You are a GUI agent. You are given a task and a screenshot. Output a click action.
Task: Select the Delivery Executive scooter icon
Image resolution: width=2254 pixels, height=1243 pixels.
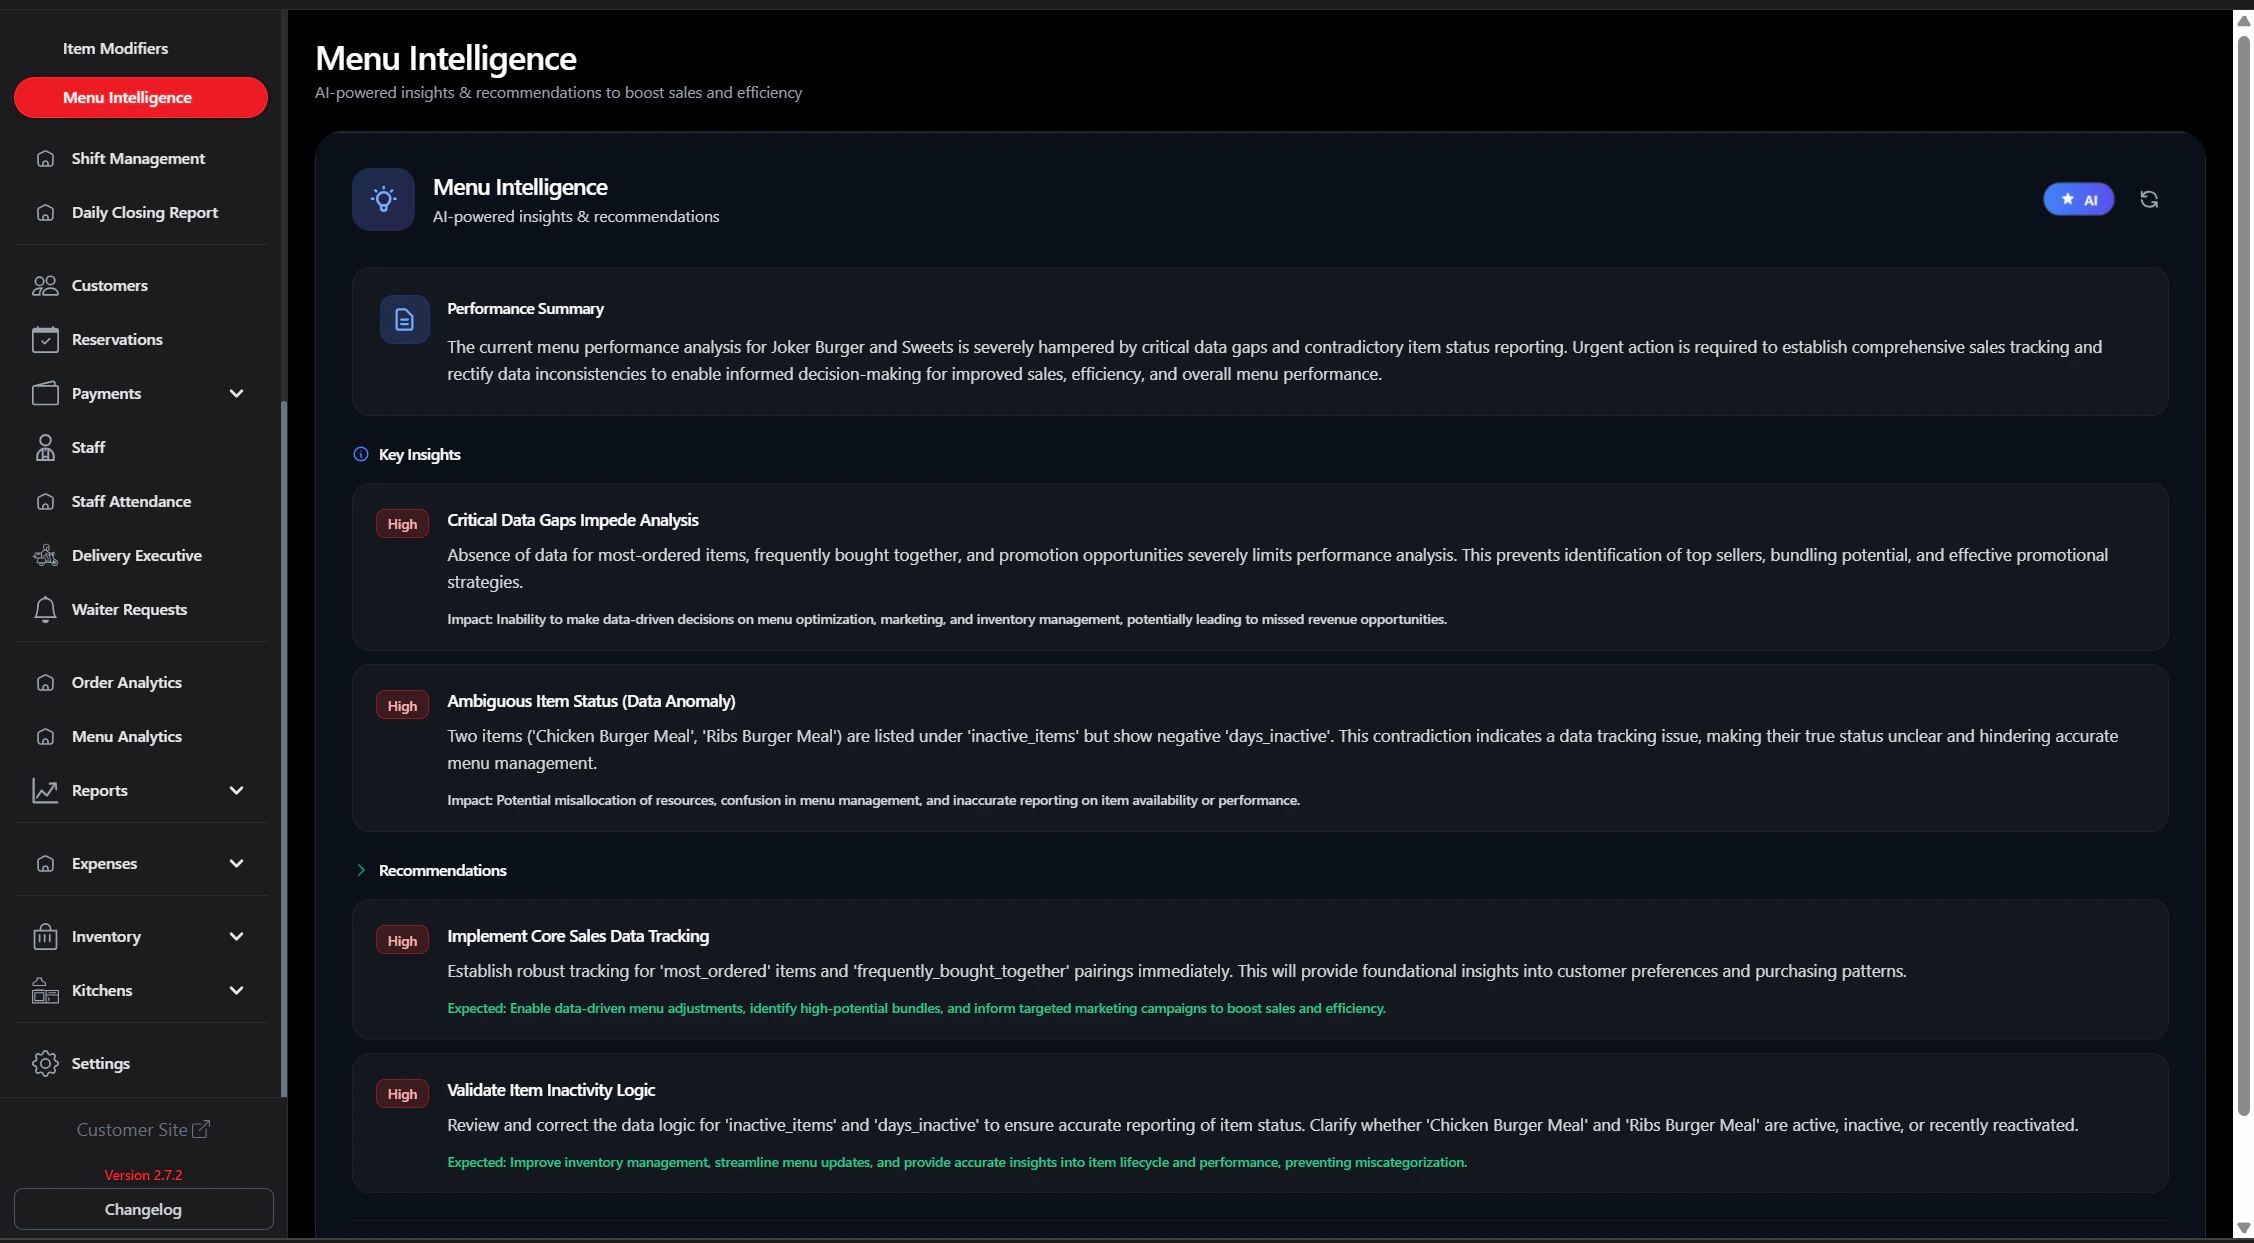pos(45,555)
